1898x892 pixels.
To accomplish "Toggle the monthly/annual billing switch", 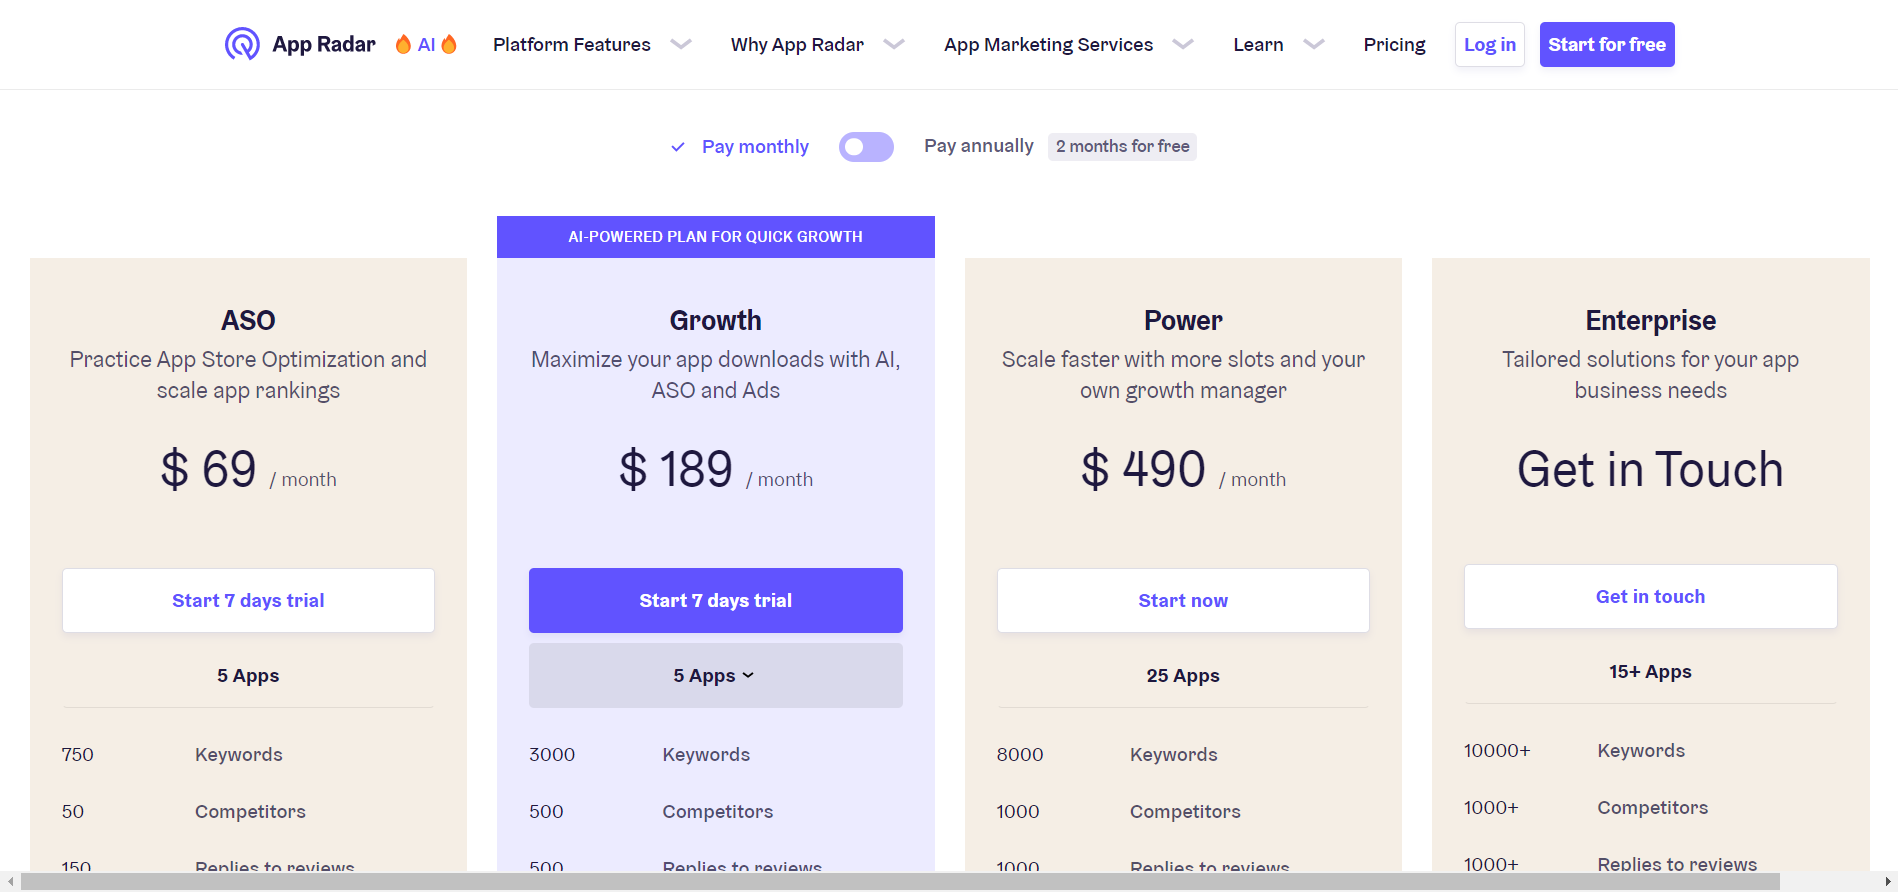I will 866,147.
